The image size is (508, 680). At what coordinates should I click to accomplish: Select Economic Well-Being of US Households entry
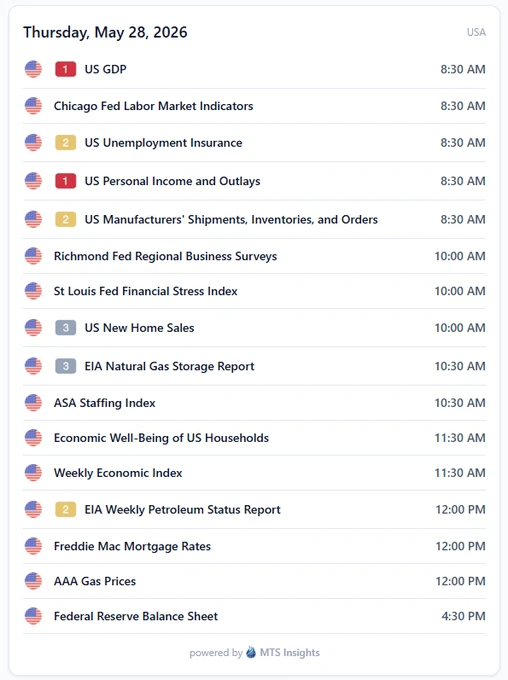coord(161,438)
